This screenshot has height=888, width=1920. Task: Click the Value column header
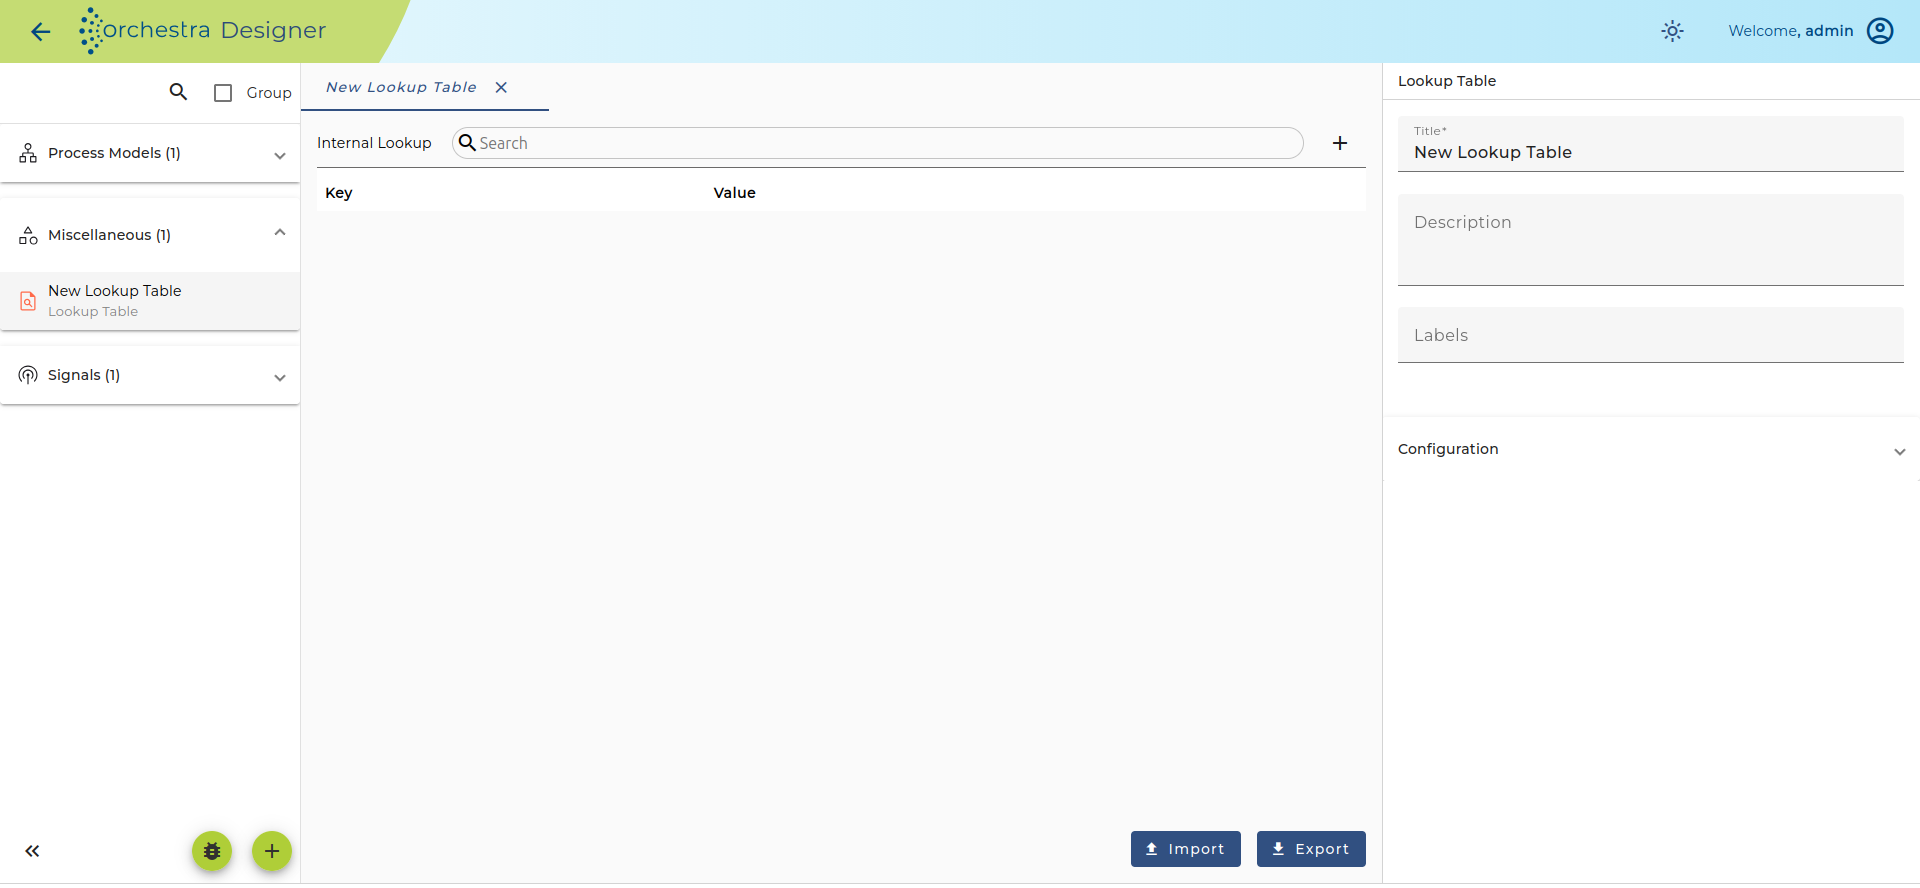pos(735,193)
